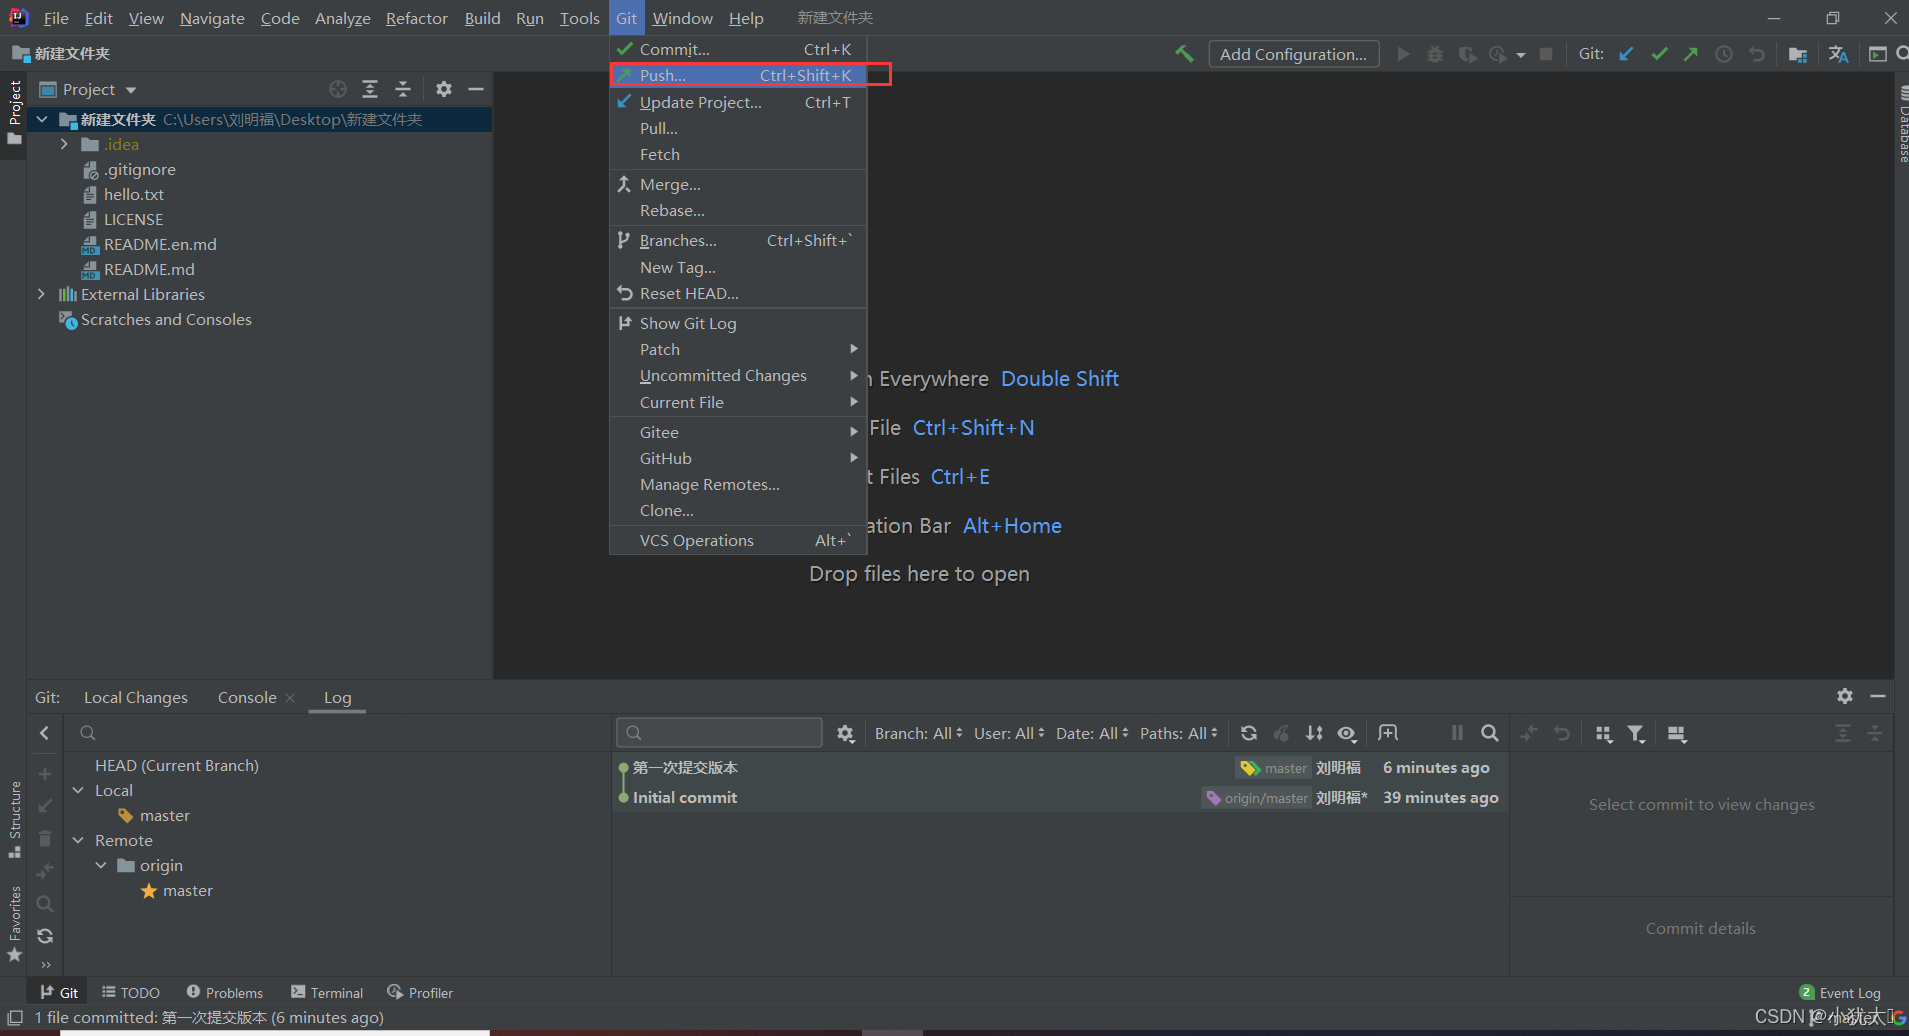Image resolution: width=1909 pixels, height=1036 pixels.
Task: Click the Refresh icon in Git log toolbar
Action: click(1249, 733)
